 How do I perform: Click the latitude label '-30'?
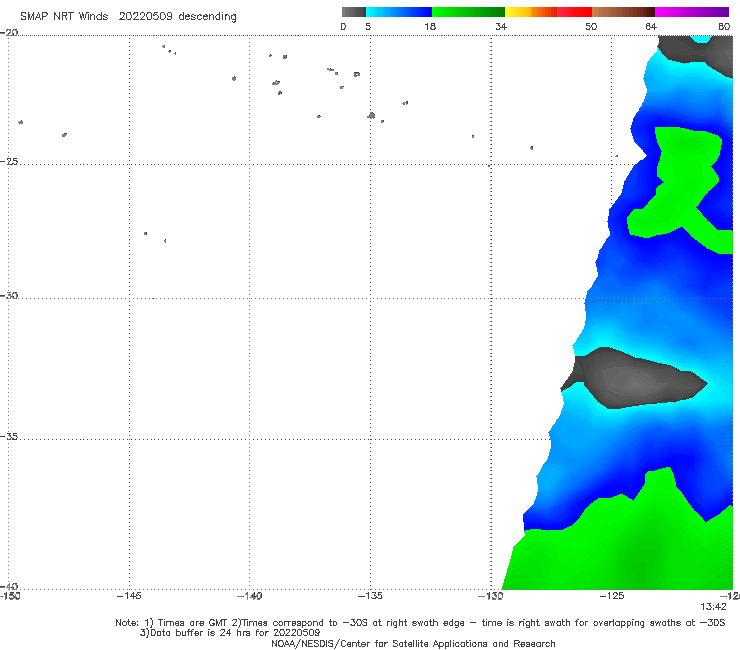[x=9, y=296]
